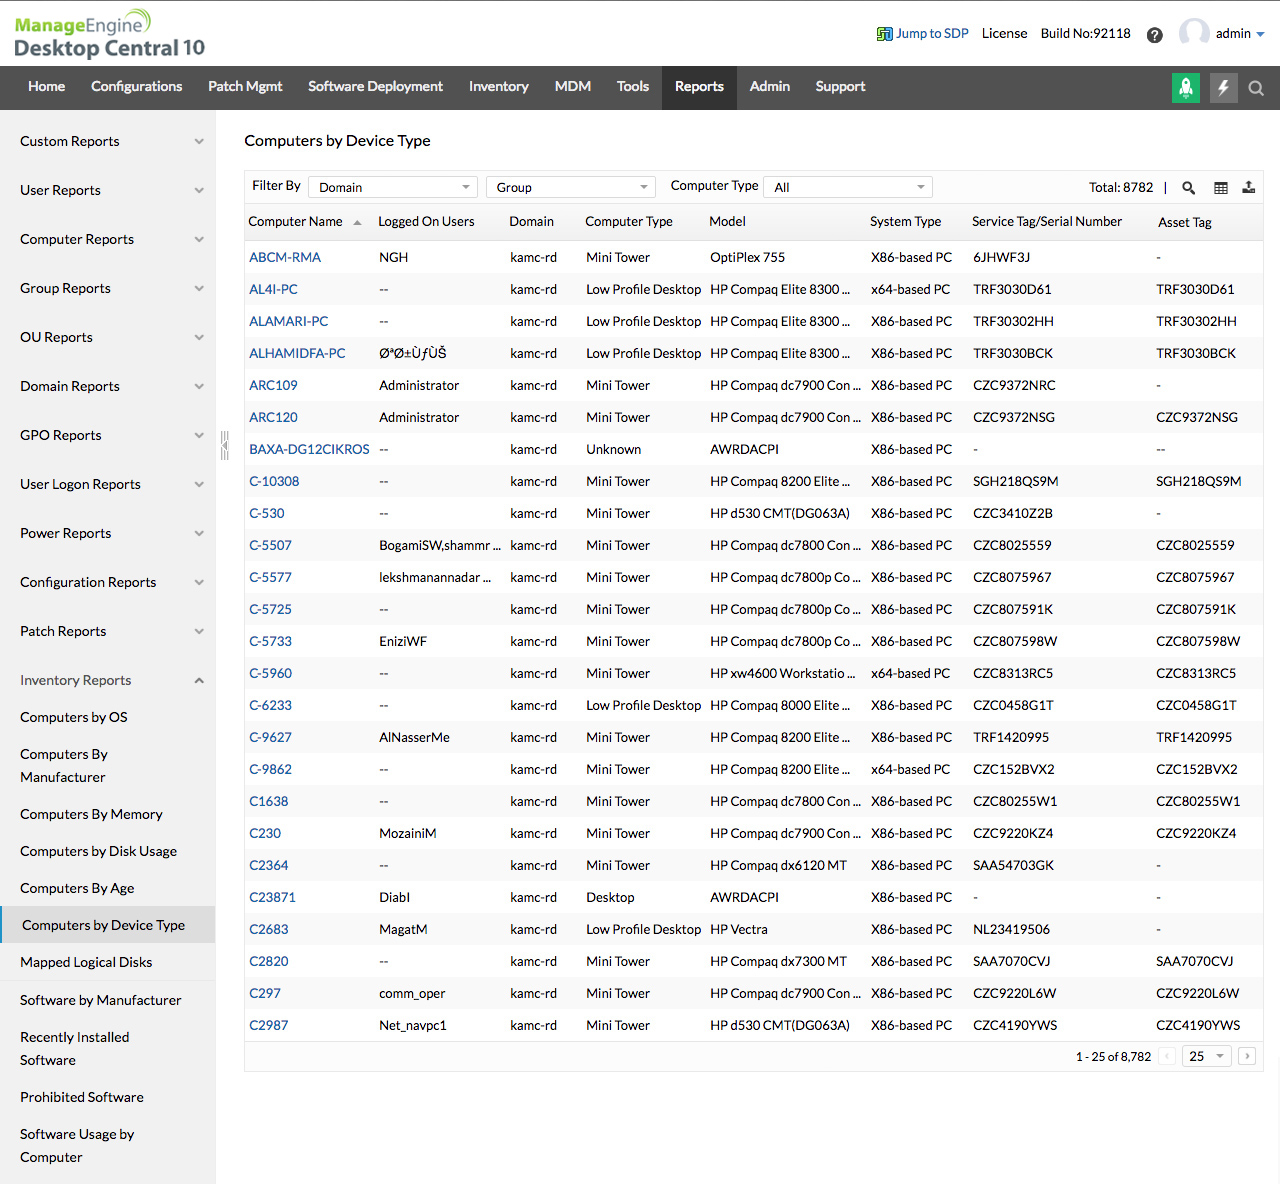The image size is (1280, 1184).
Task: Sort by Logged On Users column
Action: tap(426, 222)
